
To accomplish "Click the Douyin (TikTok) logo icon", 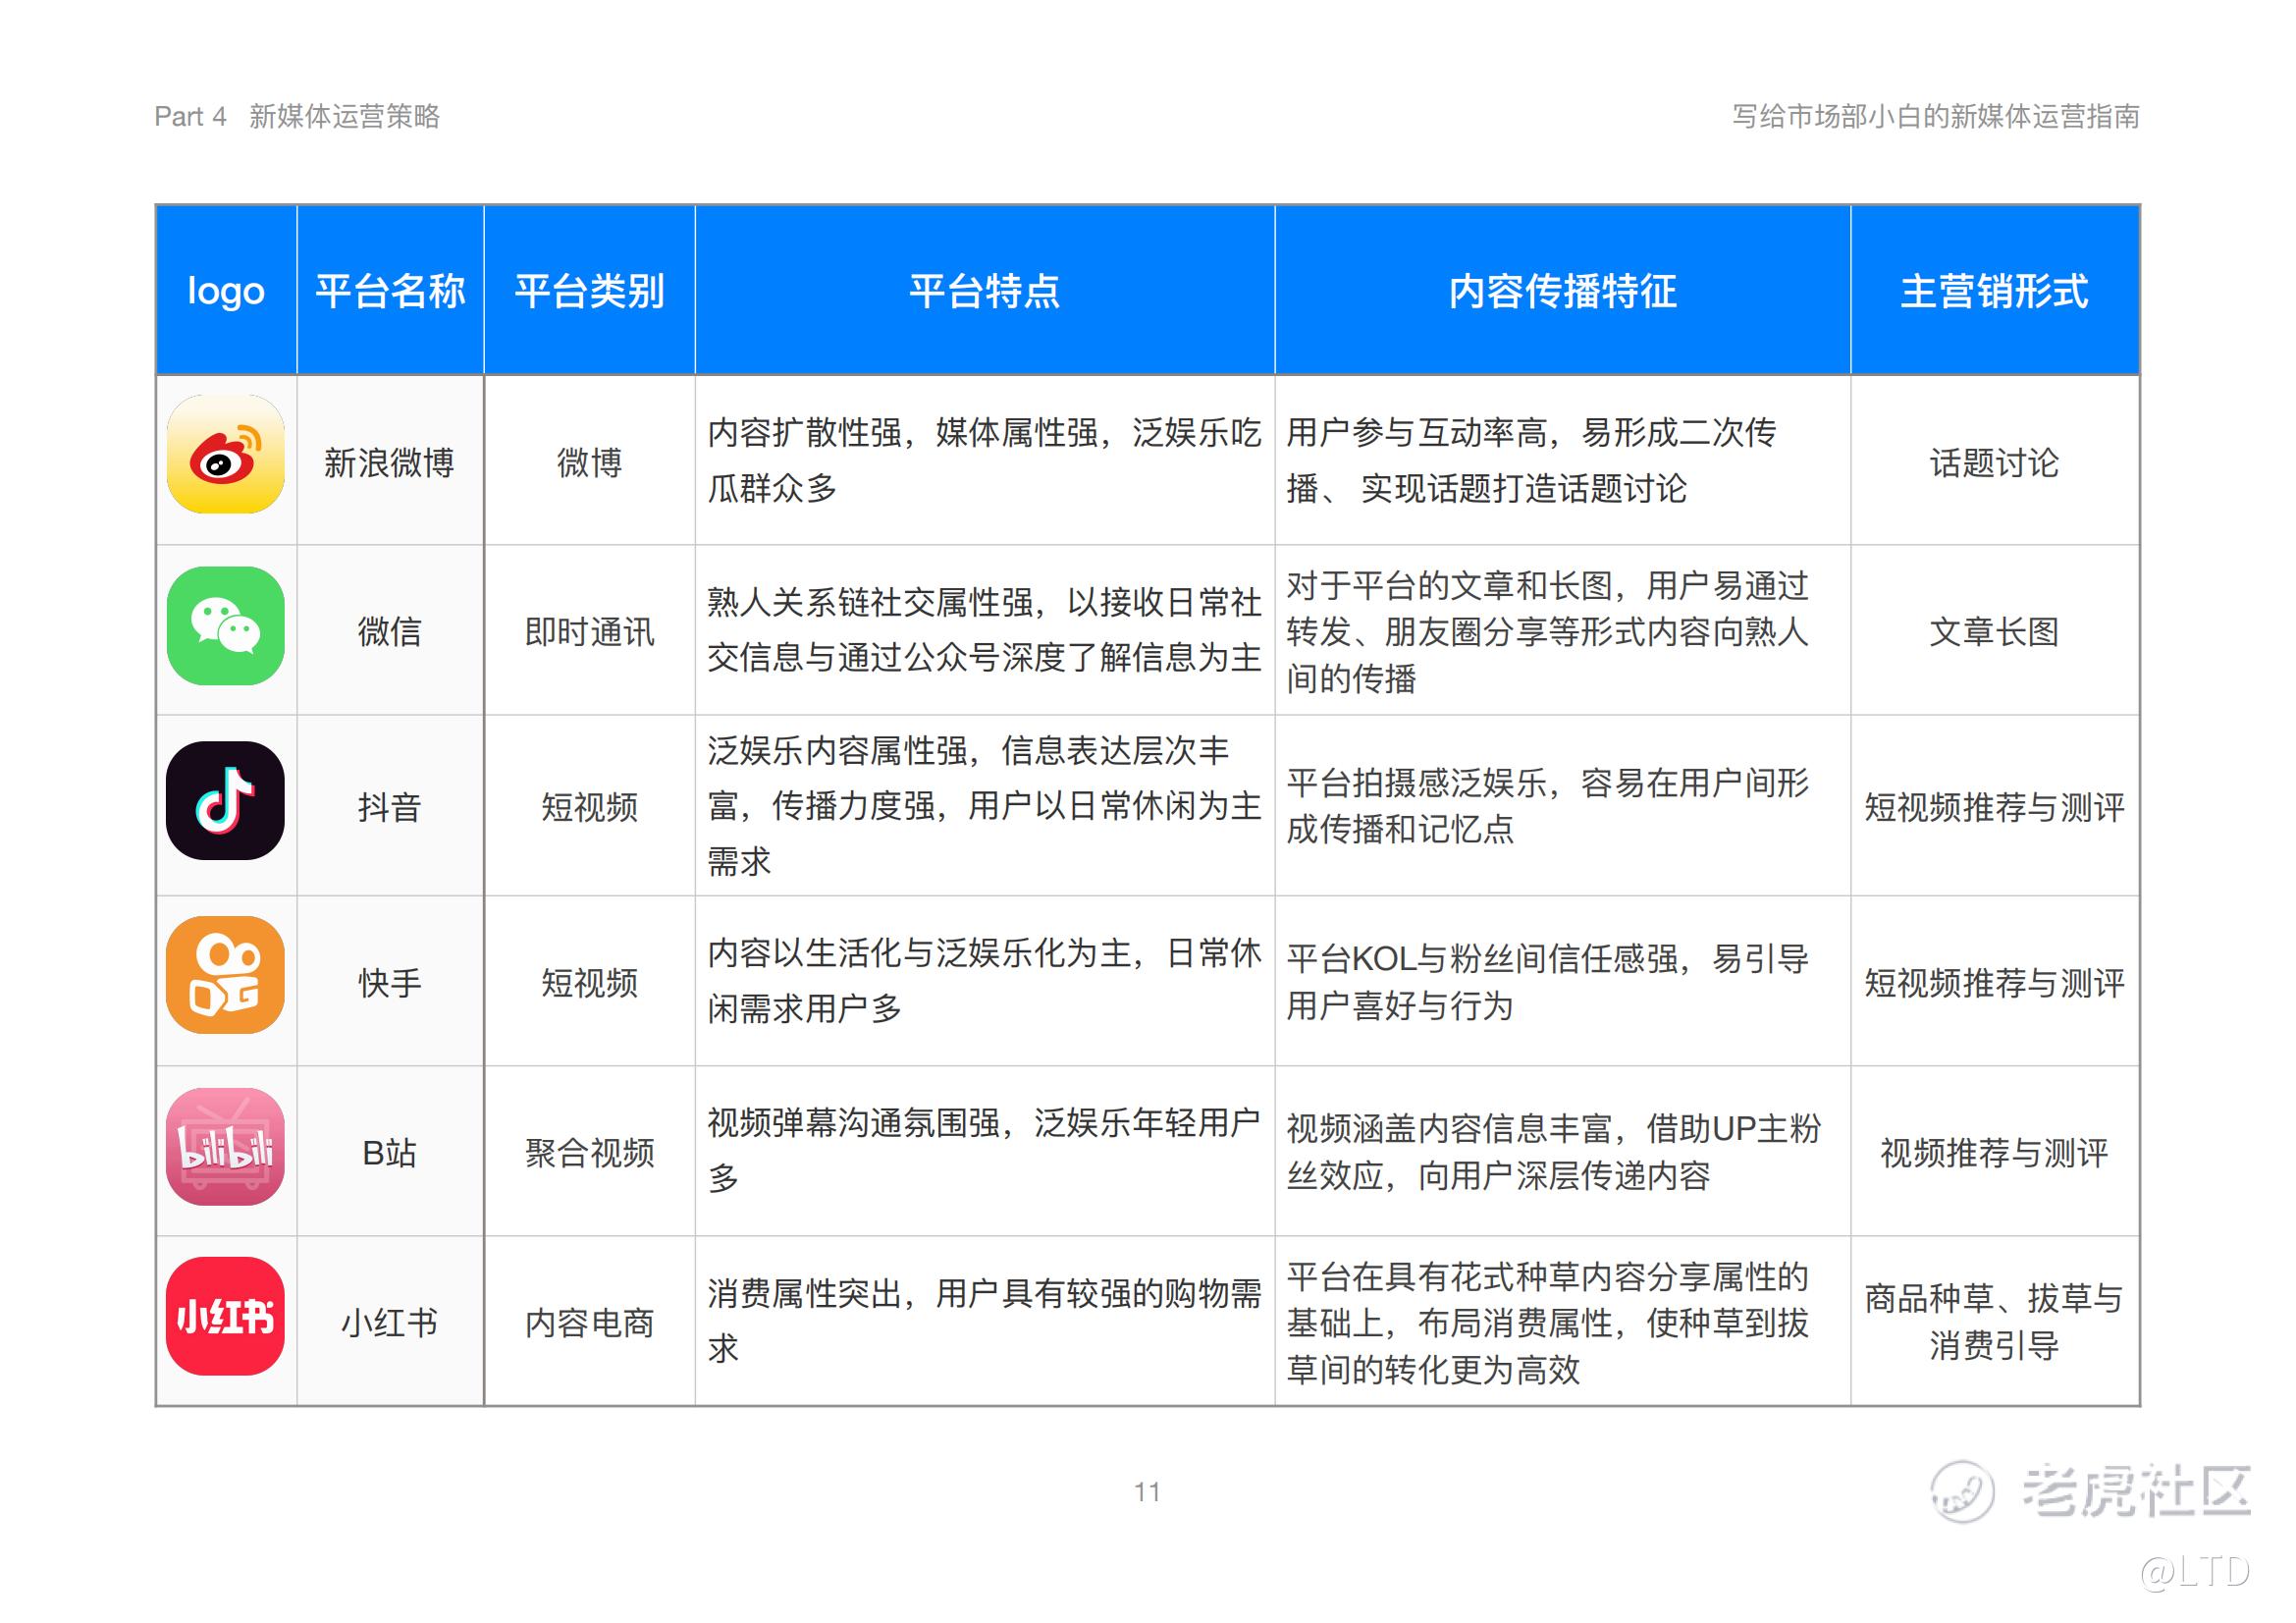I will 225,800.
